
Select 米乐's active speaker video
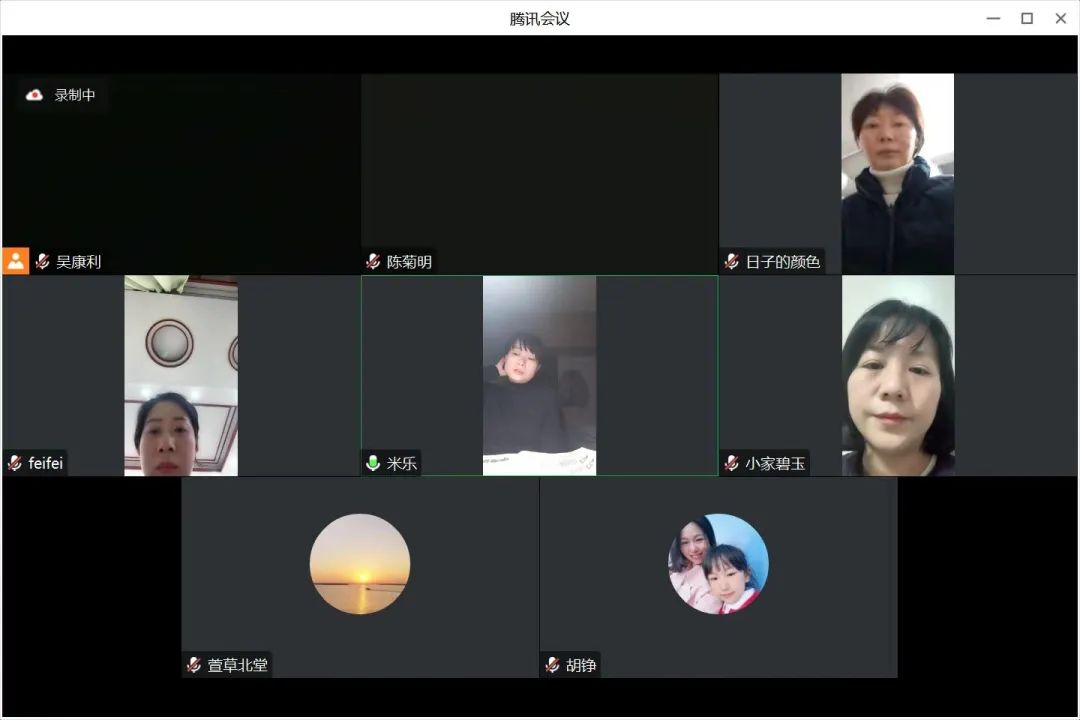539,375
